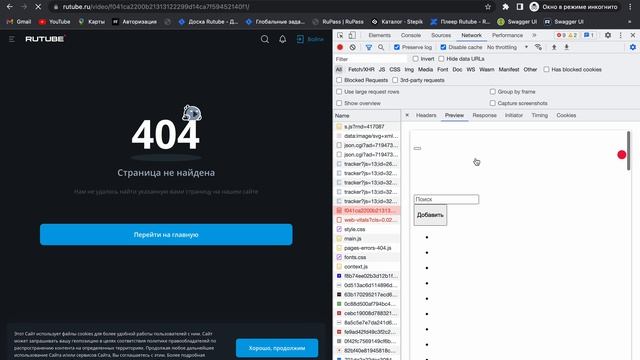Image resolution: width=640 pixels, height=360 pixels.
Task: Toggle network filter funnel icon
Action: pos(369,47)
